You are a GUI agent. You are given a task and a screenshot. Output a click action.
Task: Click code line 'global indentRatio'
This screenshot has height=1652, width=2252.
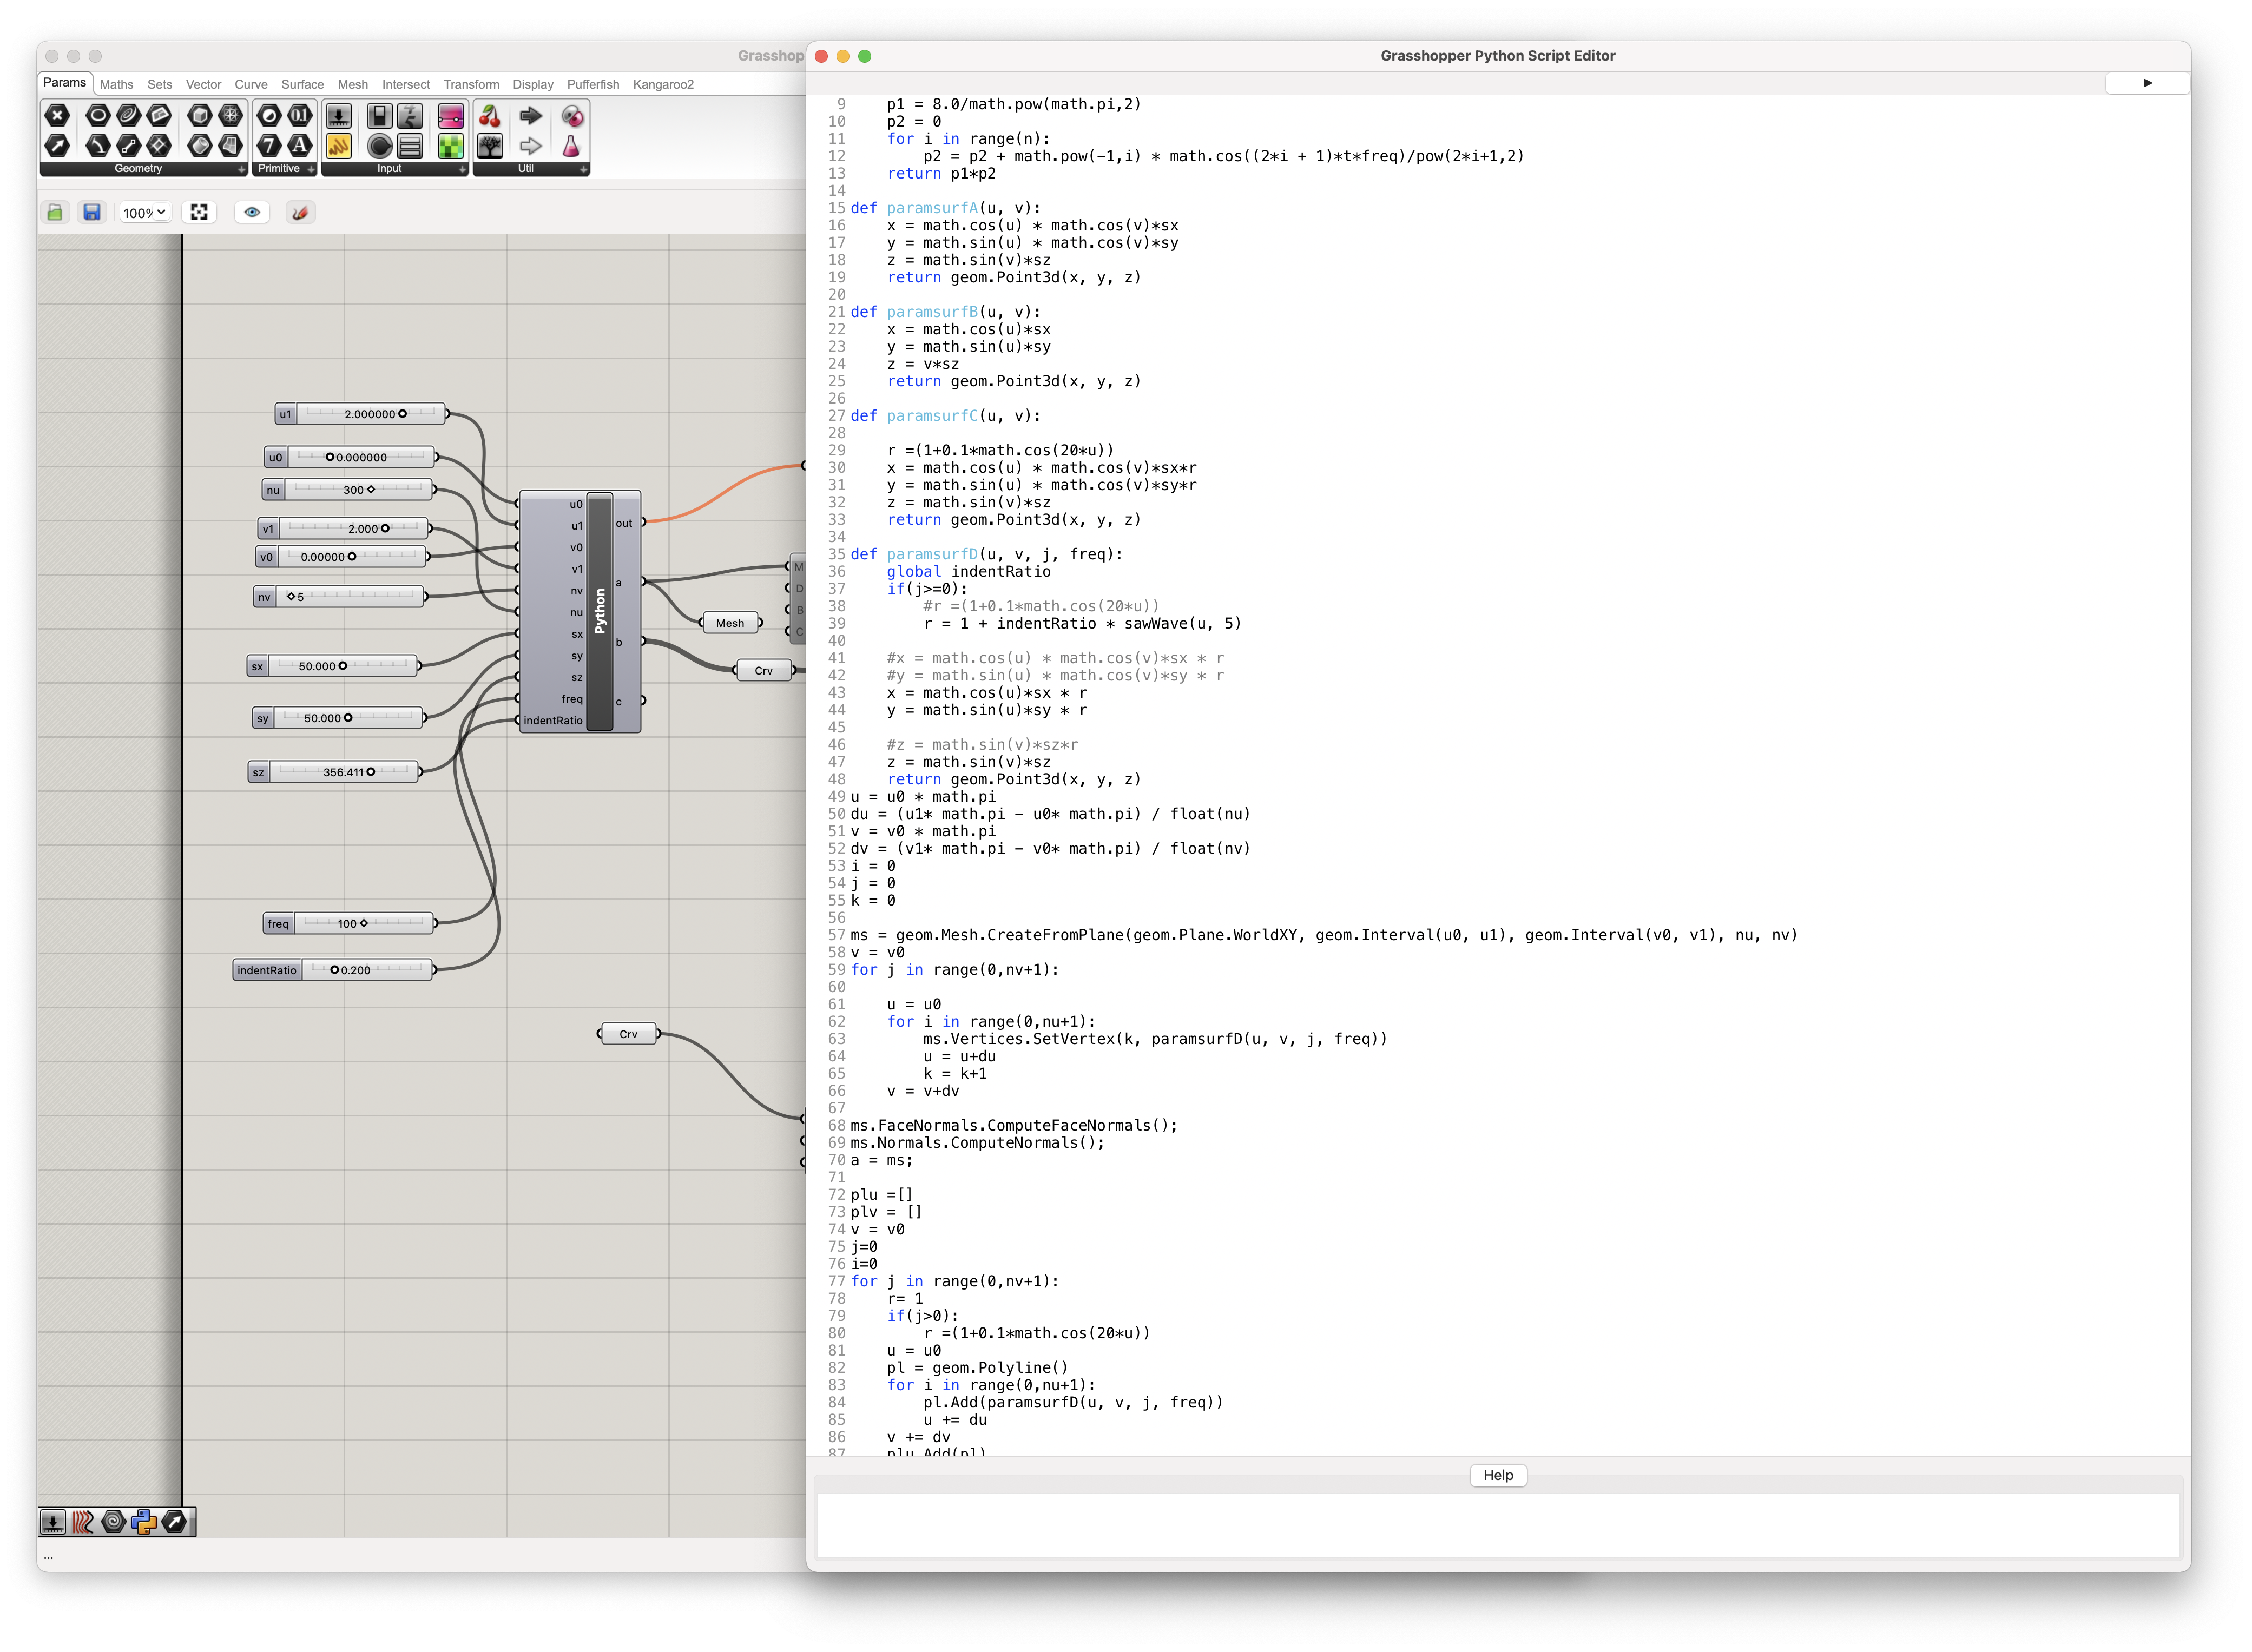point(968,572)
